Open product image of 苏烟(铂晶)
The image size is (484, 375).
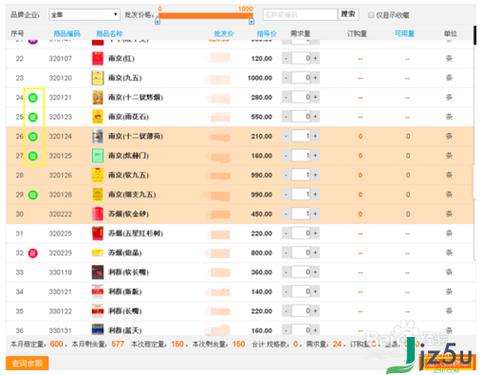(98, 253)
